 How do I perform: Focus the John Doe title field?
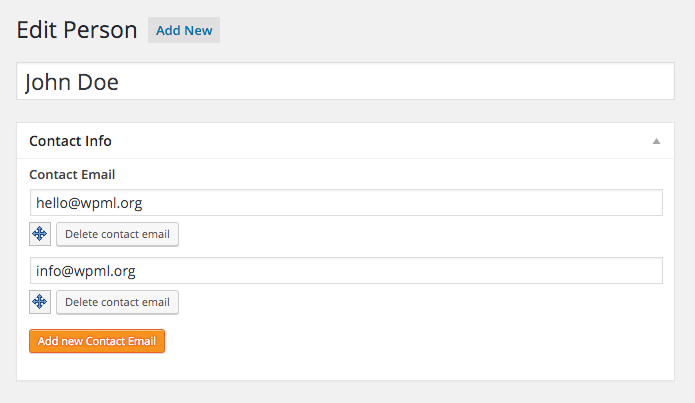click(x=345, y=81)
